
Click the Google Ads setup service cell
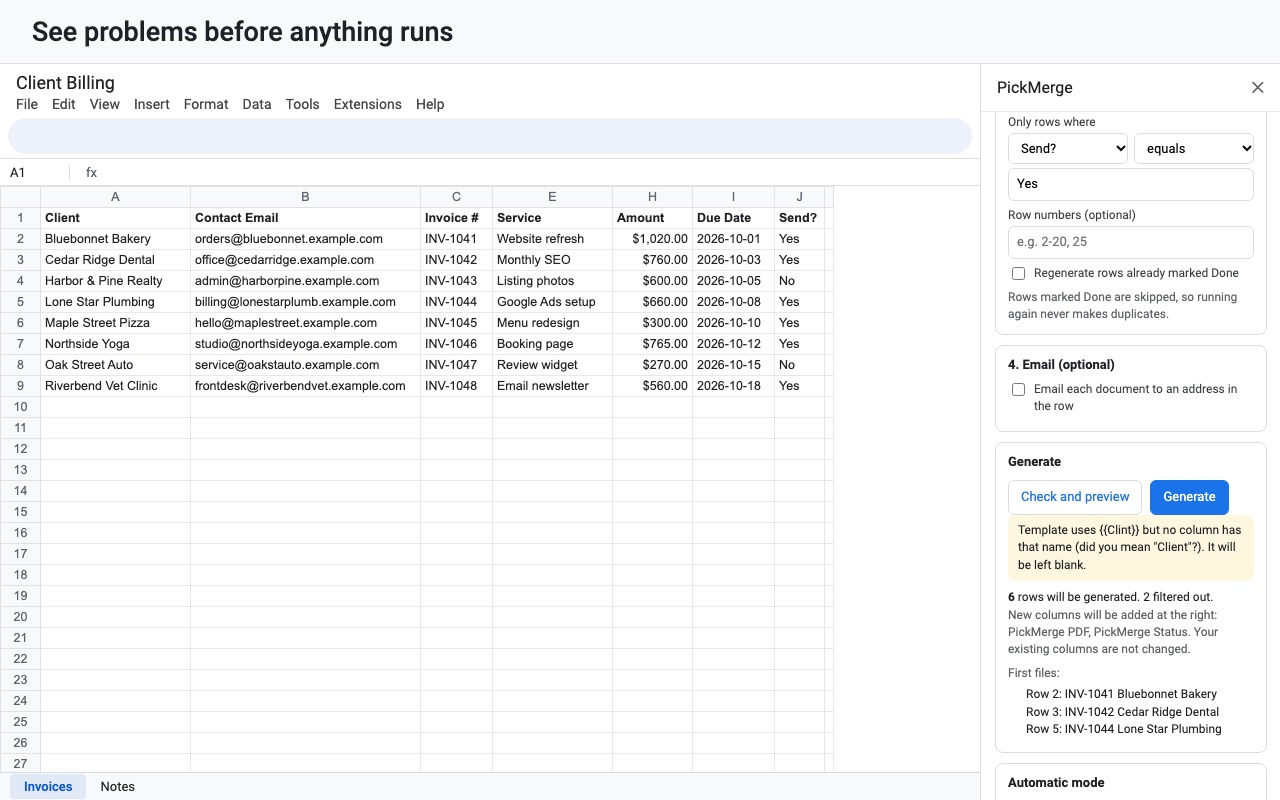(x=552, y=302)
